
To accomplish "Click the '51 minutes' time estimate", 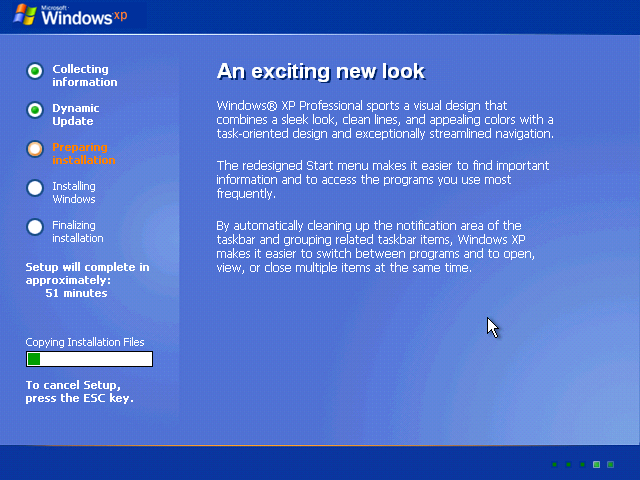I will (76, 293).
